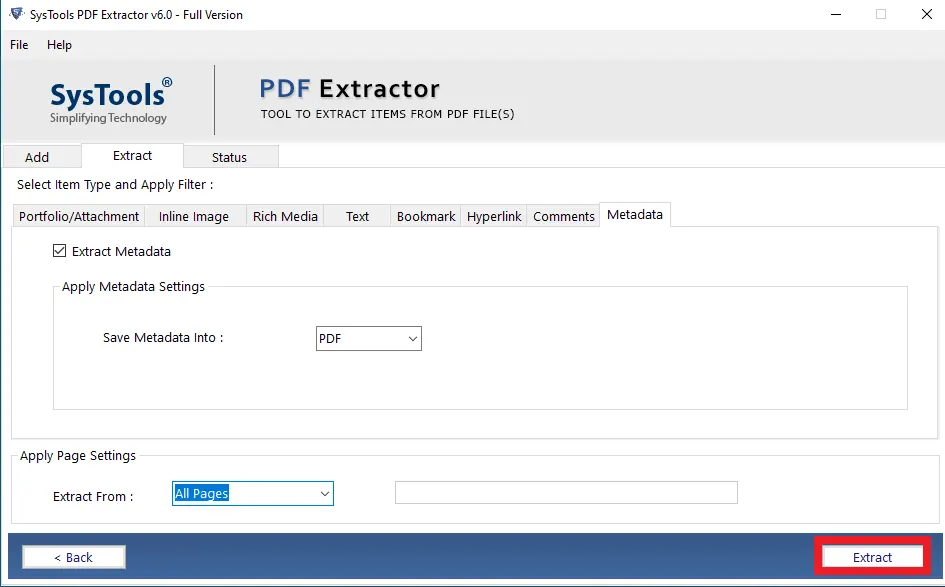The image size is (945, 587).
Task: Open the Portfolio/Attachment filter tab
Action: [x=78, y=216]
